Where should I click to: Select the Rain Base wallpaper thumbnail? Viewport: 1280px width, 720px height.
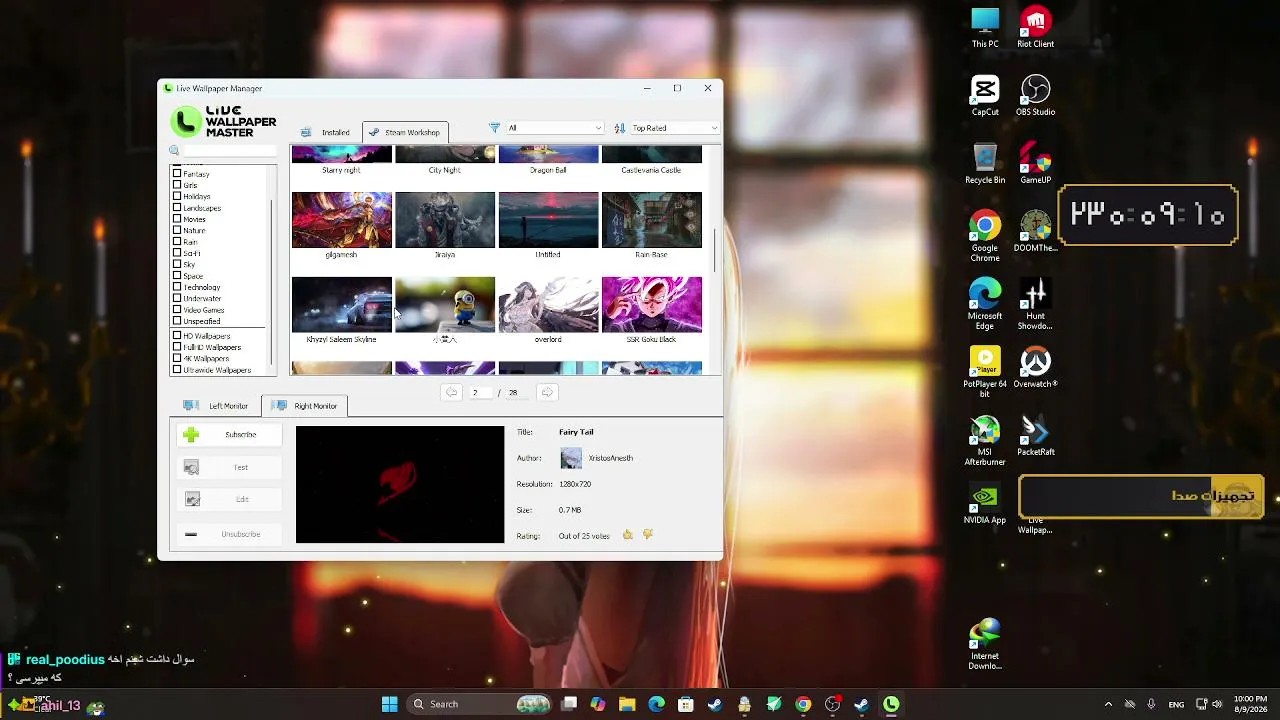tap(651, 220)
